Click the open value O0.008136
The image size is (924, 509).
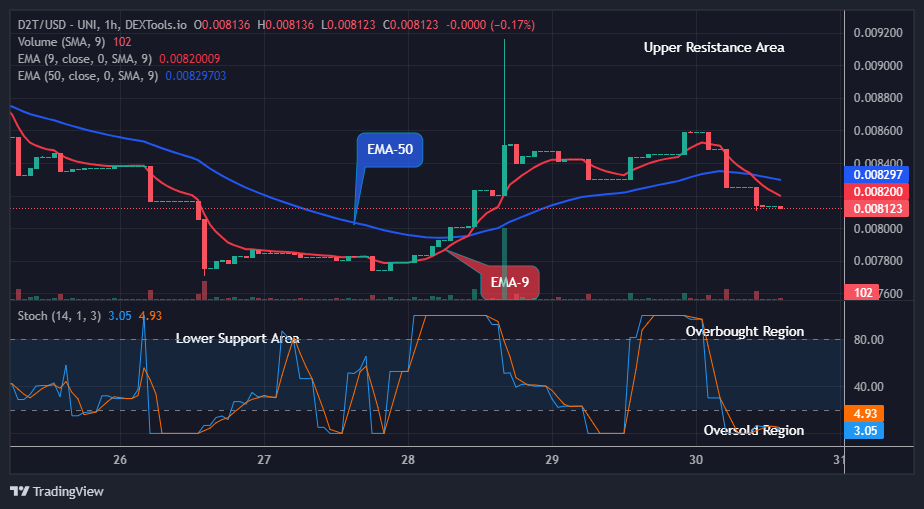222,25
